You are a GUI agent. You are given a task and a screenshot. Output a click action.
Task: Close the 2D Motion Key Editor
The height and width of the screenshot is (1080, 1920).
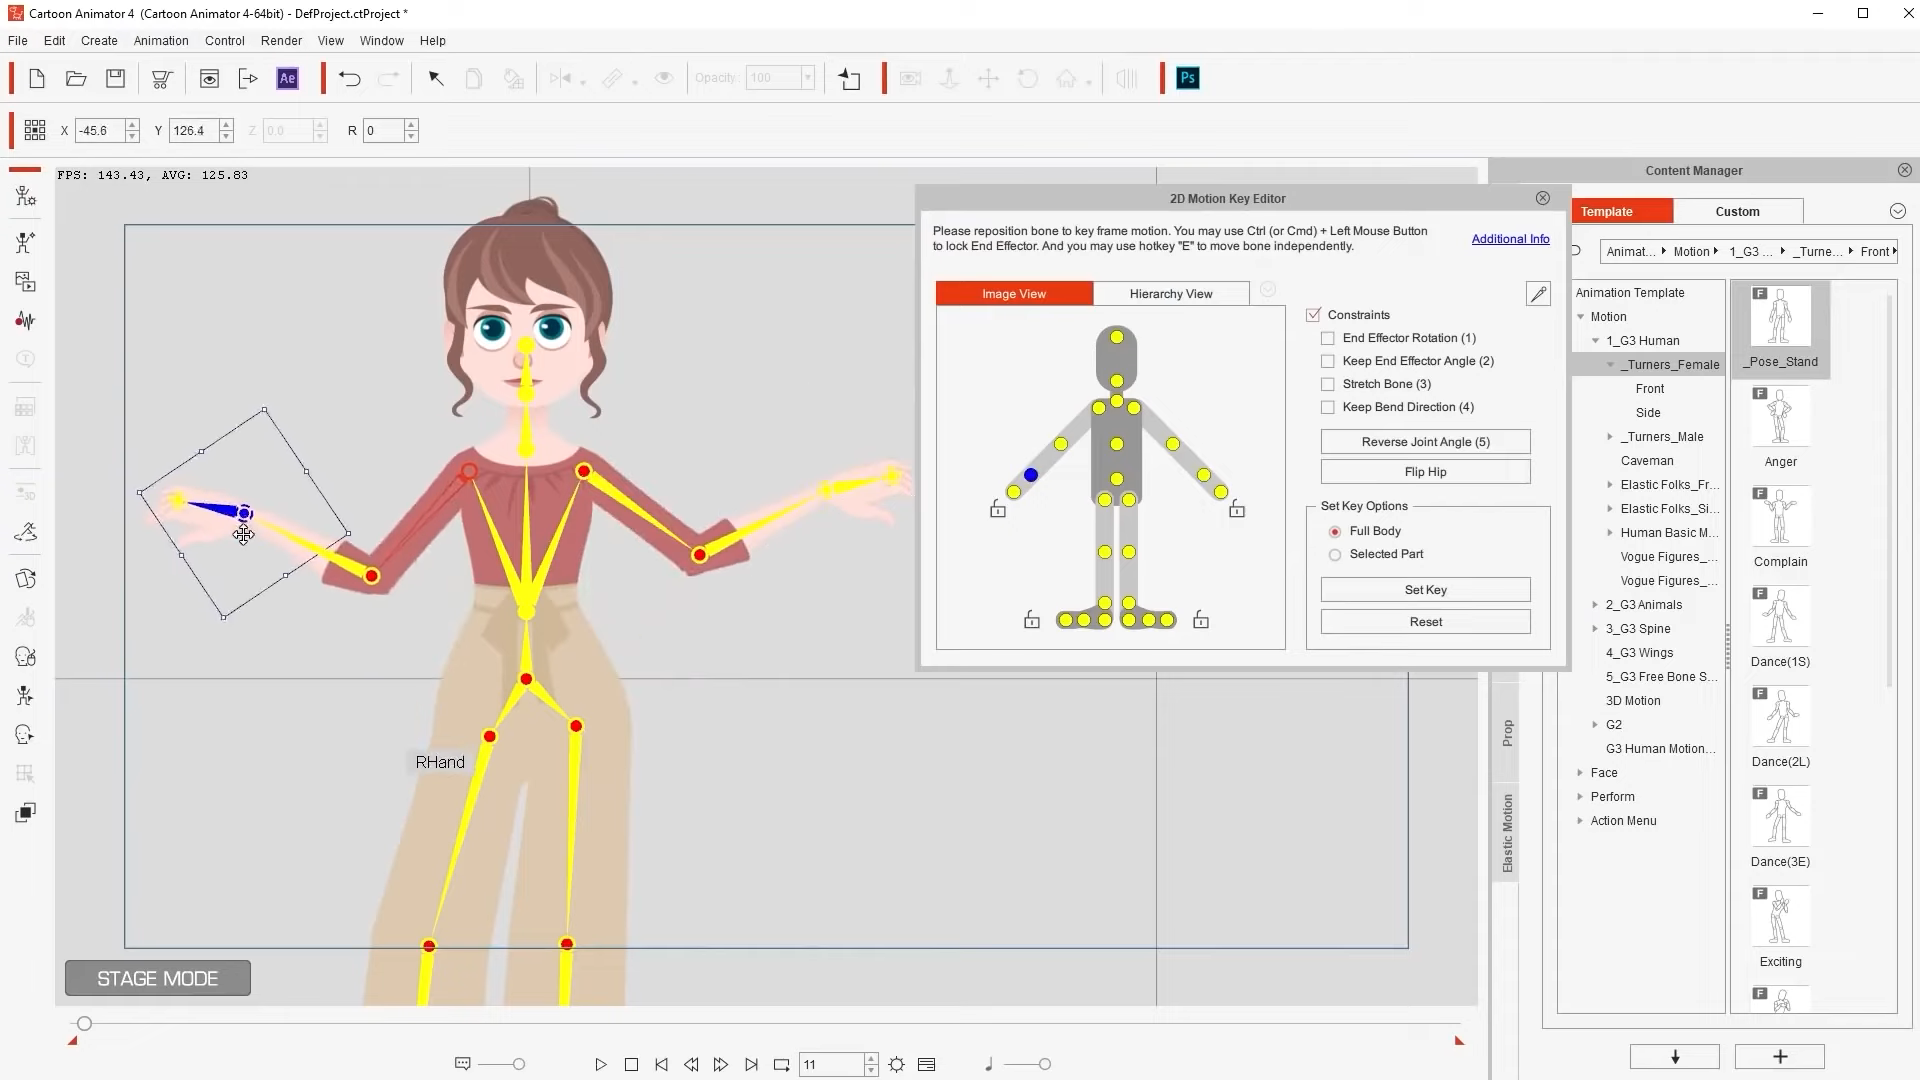coord(1543,198)
